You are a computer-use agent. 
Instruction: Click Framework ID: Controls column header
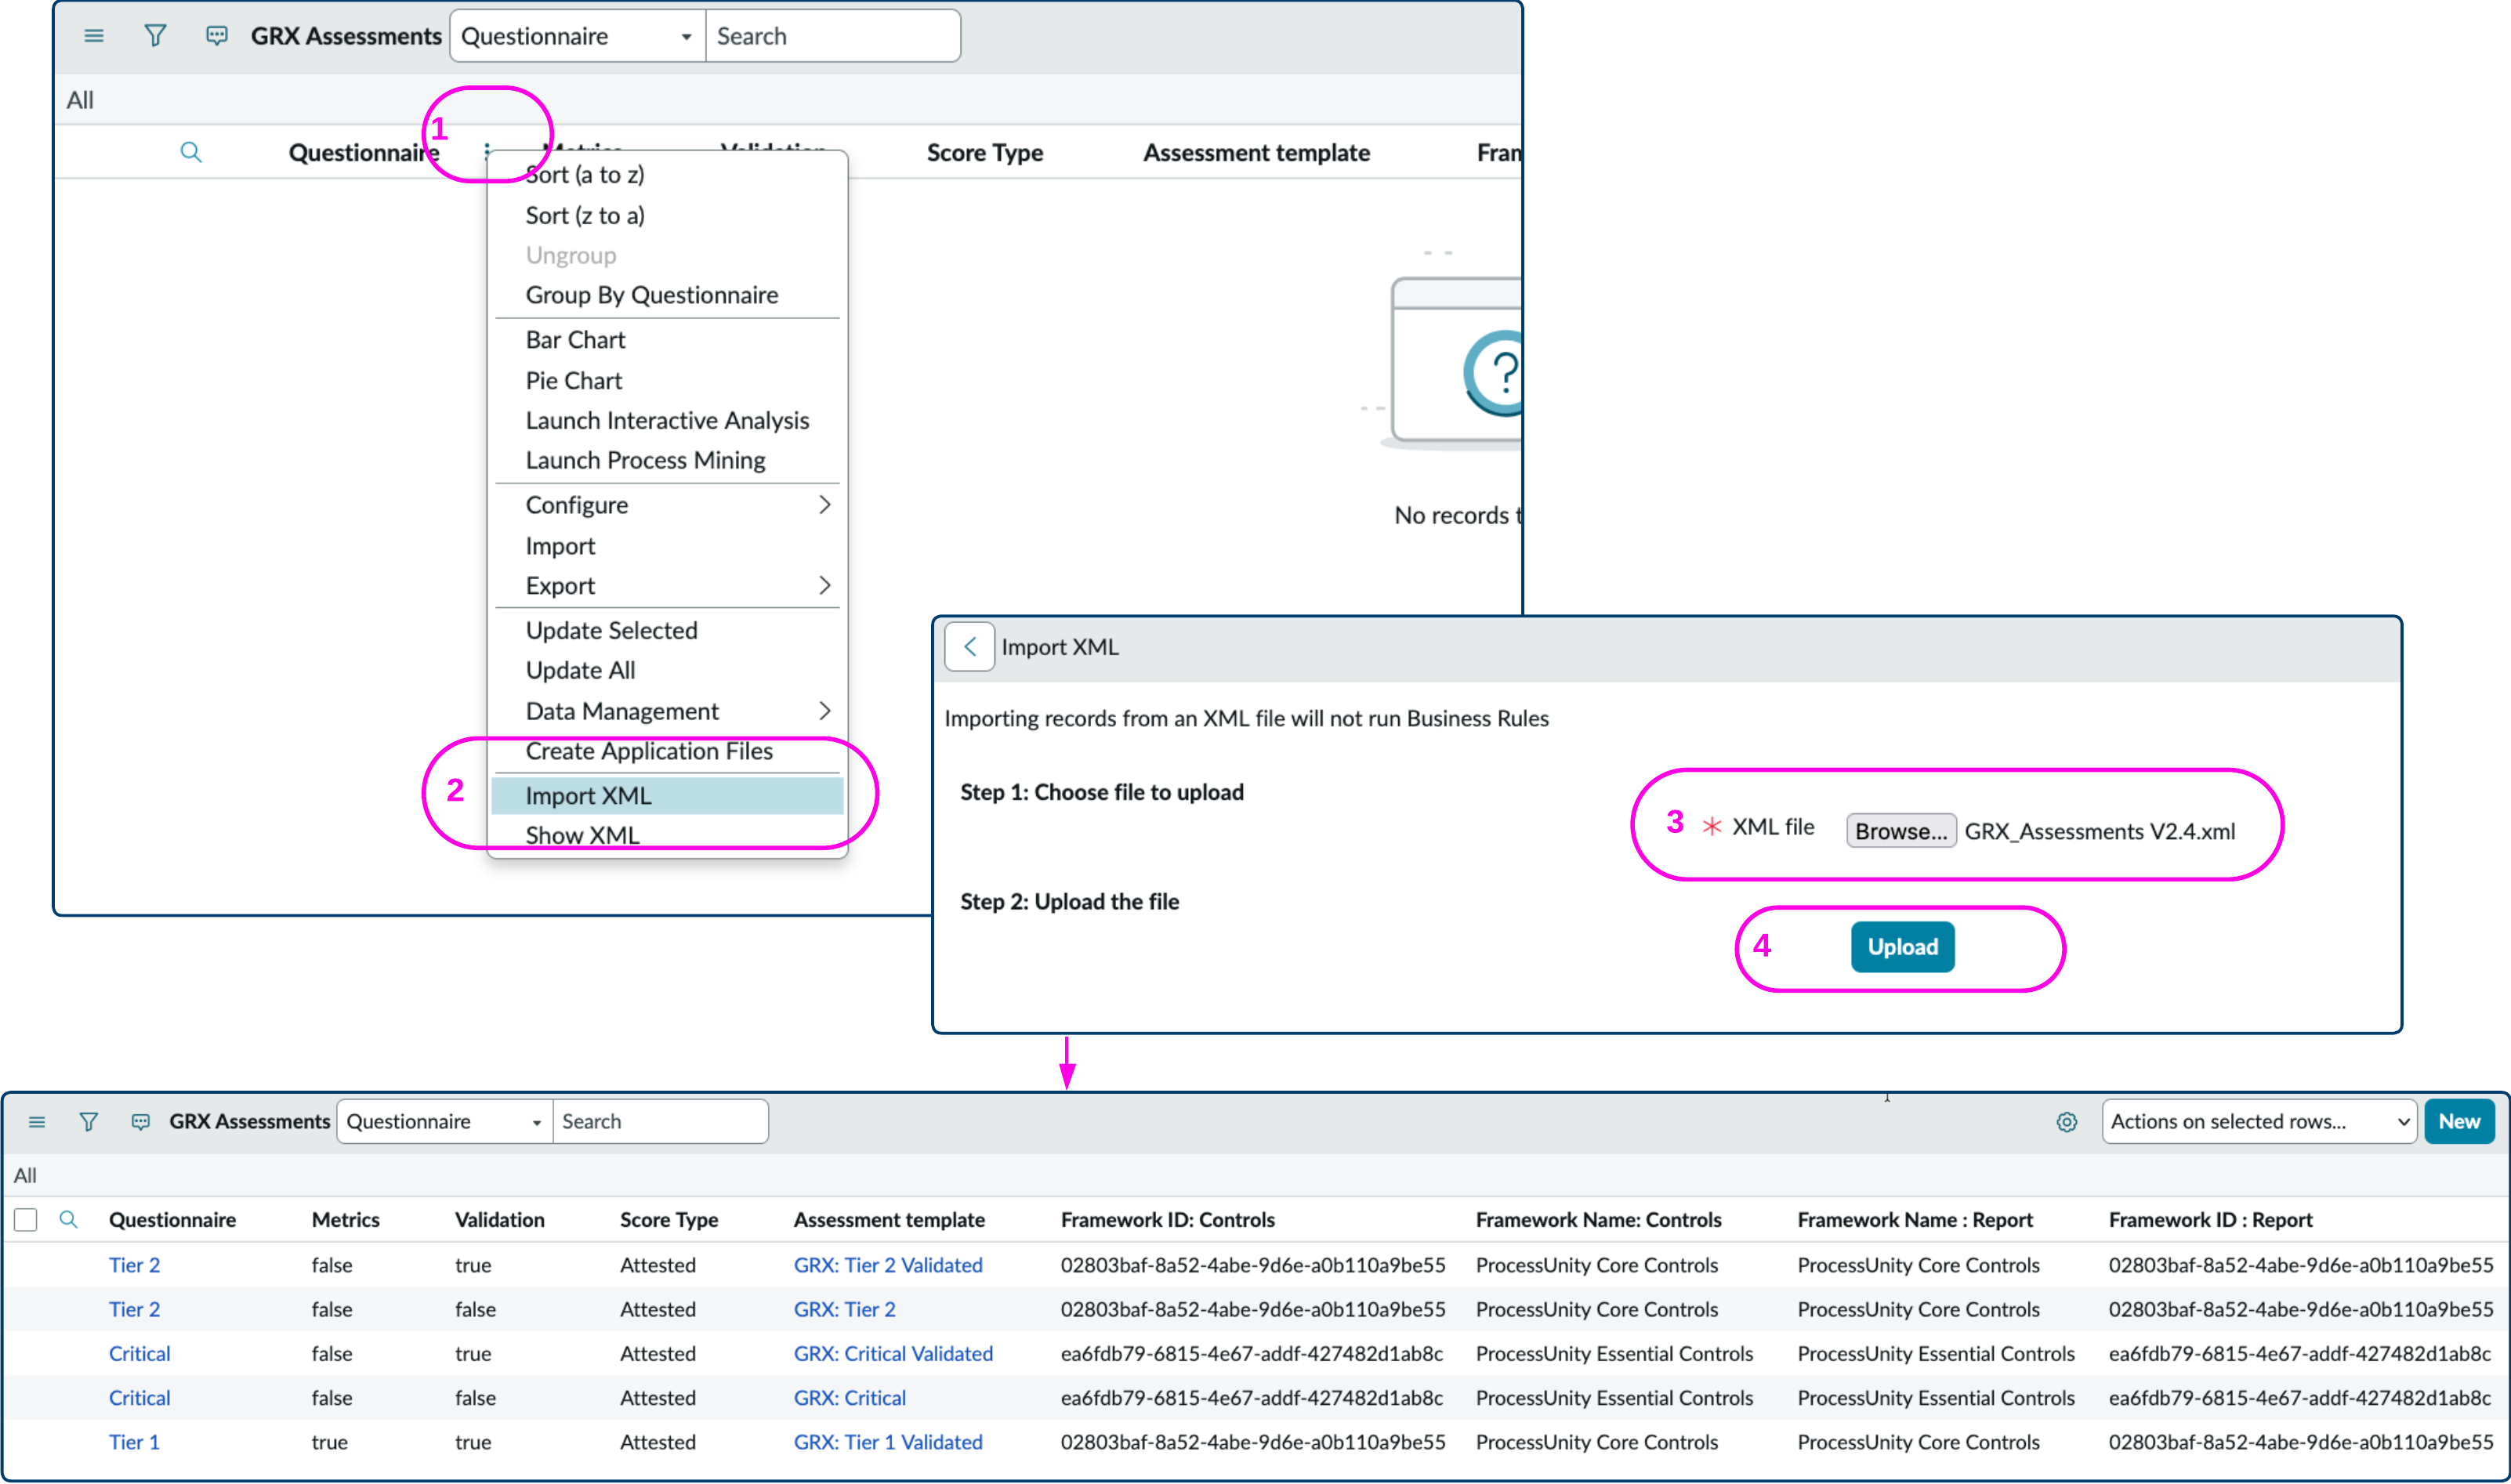(1167, 1220)
